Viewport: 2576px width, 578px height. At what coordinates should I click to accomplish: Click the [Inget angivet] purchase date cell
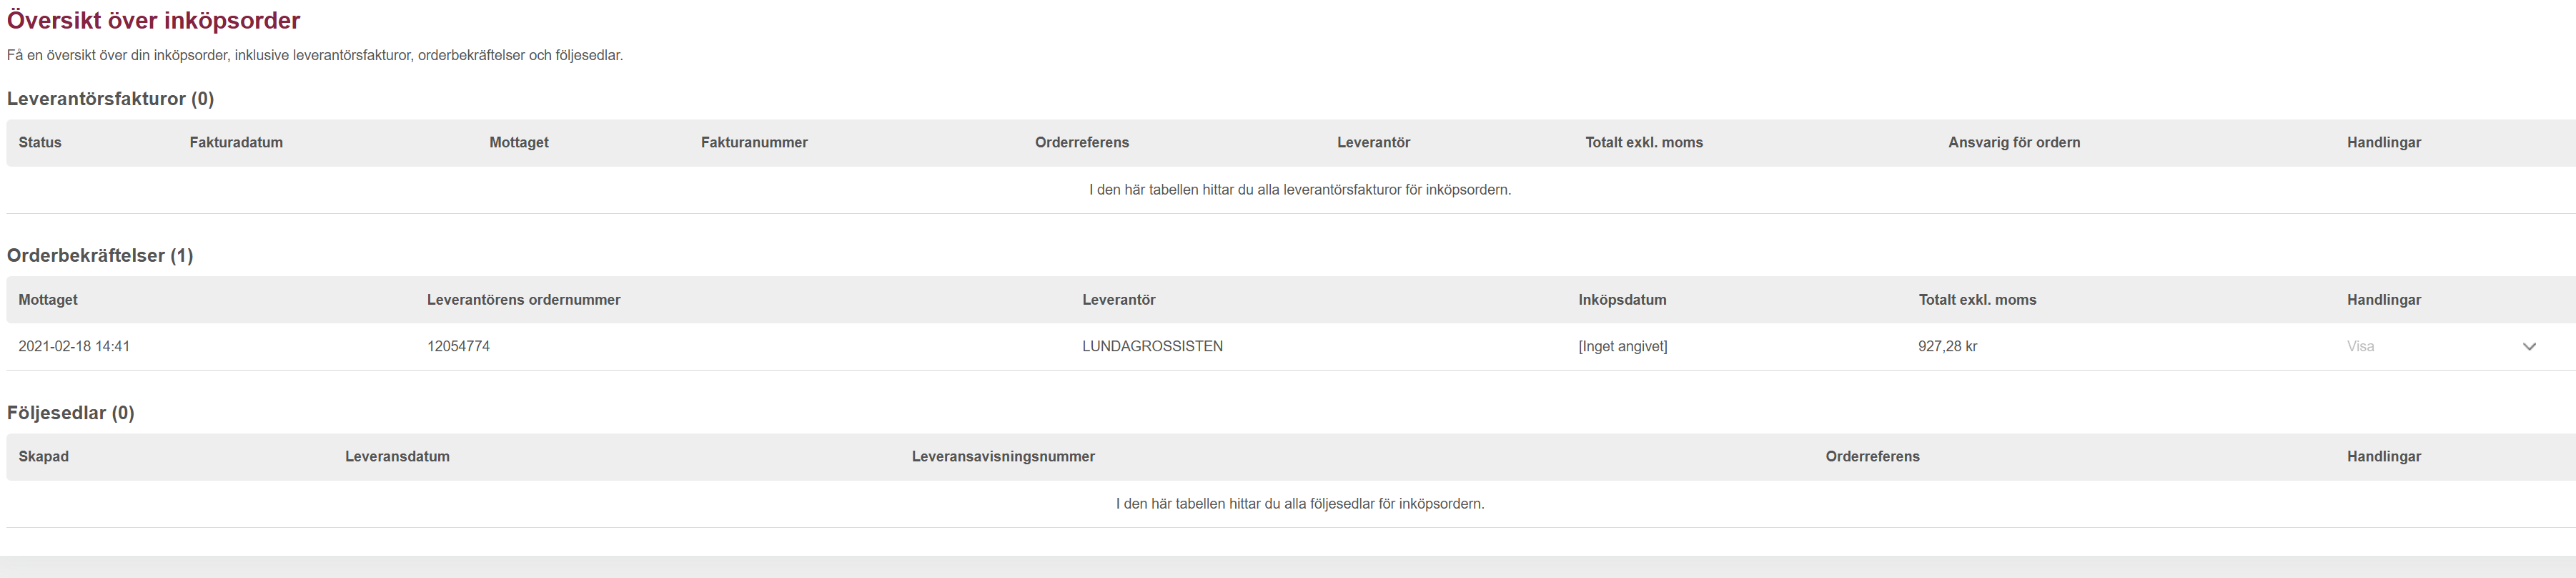1622,347
